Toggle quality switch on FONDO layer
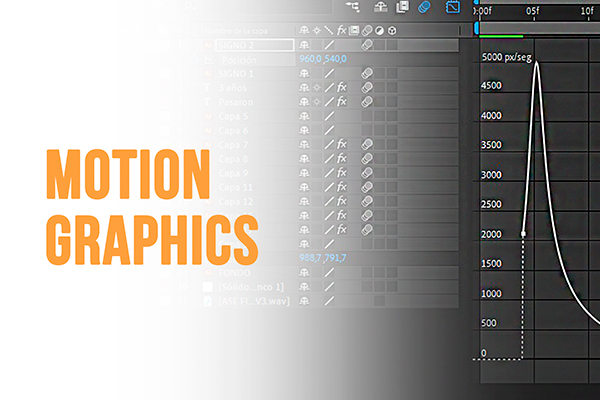This screenshot has width=600, height=400. (329, 273)
